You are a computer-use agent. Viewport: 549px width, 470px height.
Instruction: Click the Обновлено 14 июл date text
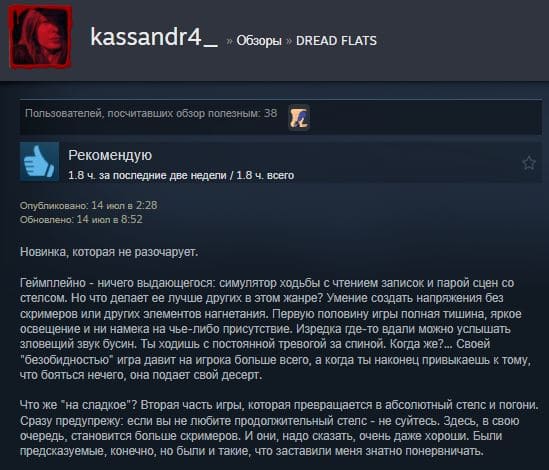(81, 220)
